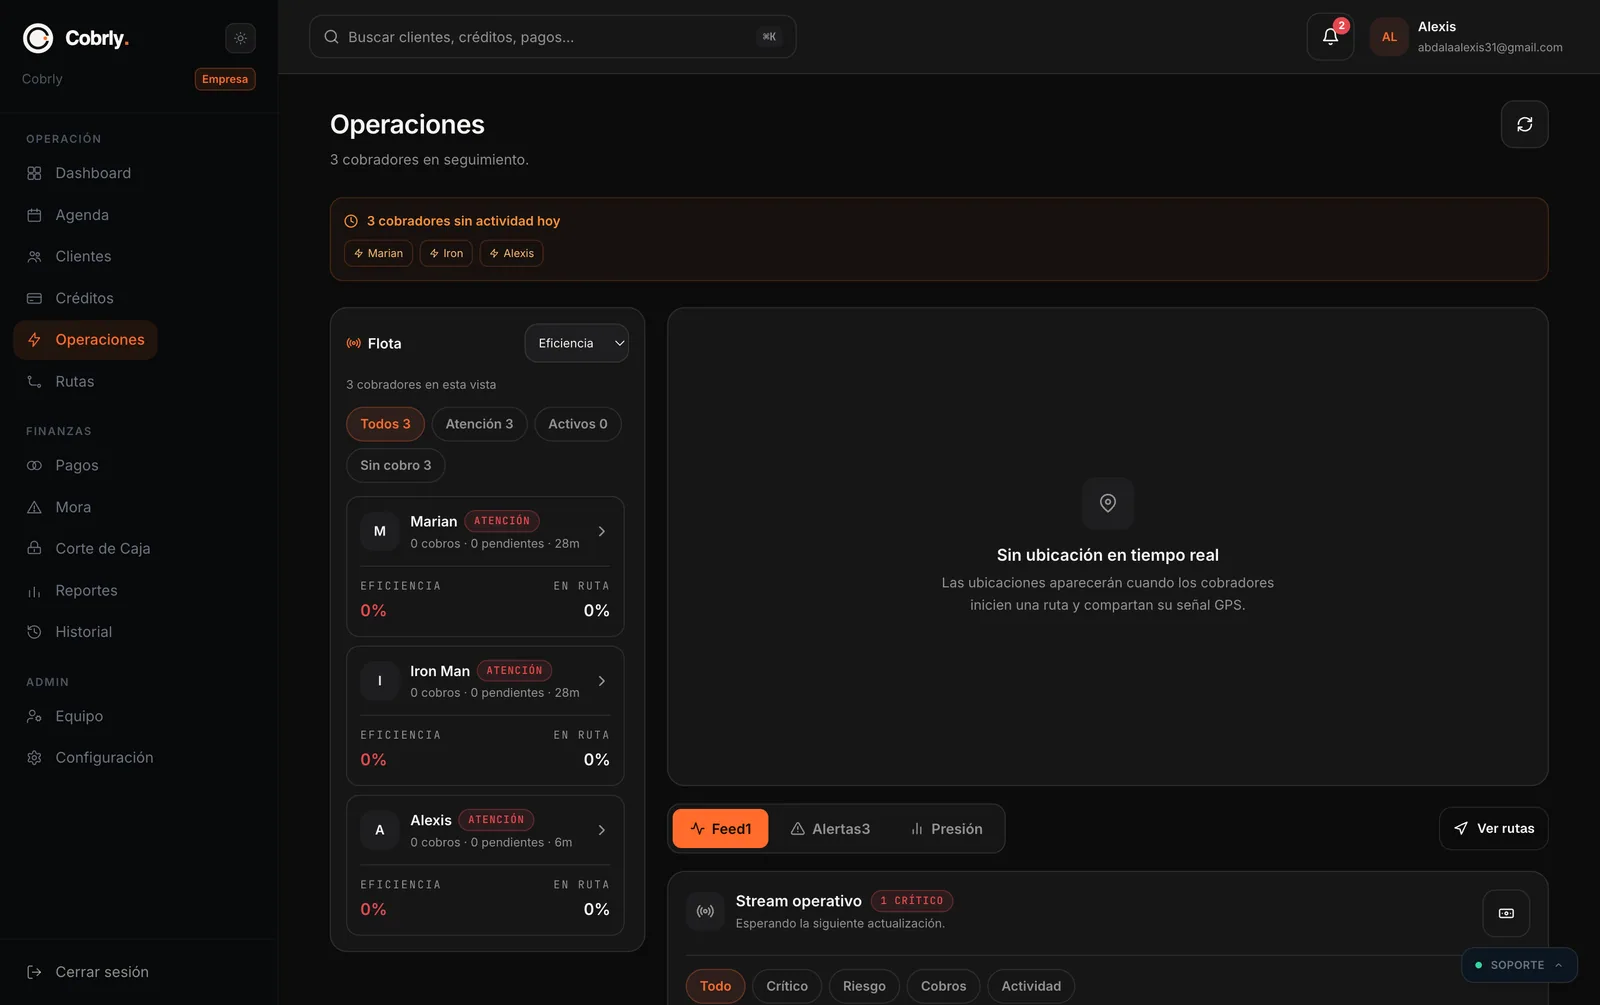The width and height of the screenshot is (1600, 1005).
Task: Select the Sin cobro 3 filter chip
Action: point(396,465)
